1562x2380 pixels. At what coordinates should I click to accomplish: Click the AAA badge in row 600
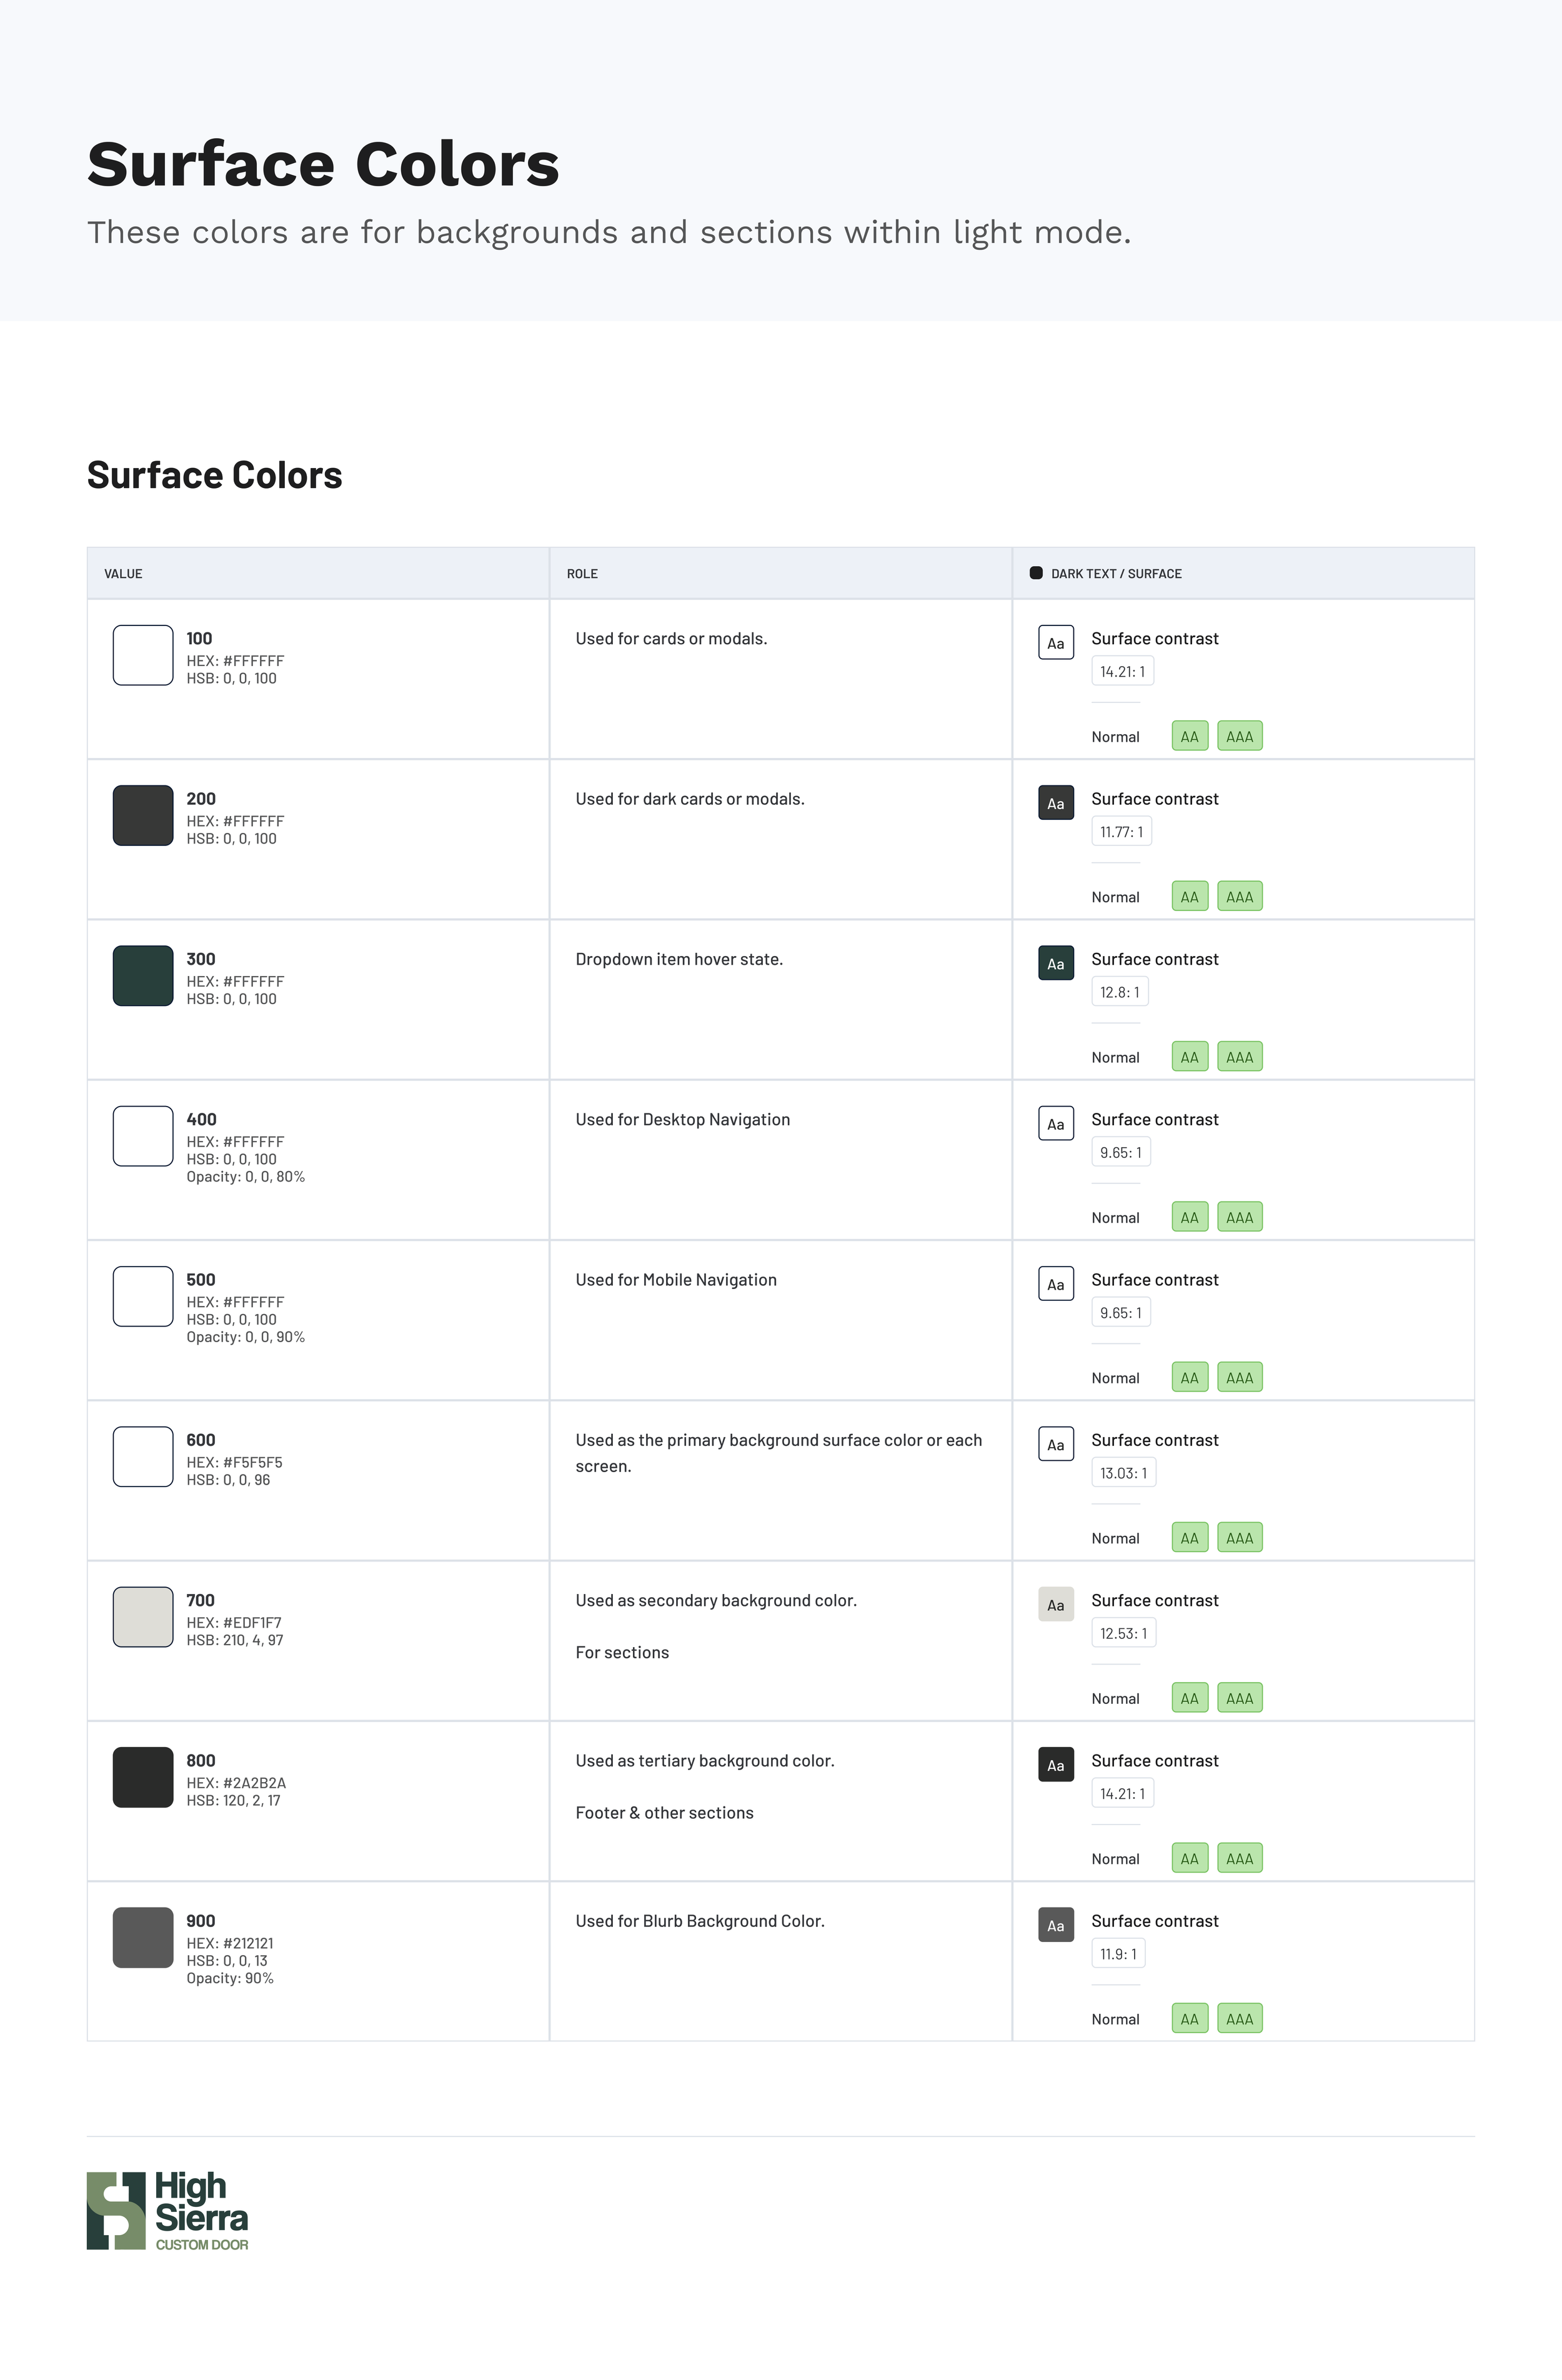(x=1239, y=1537)
